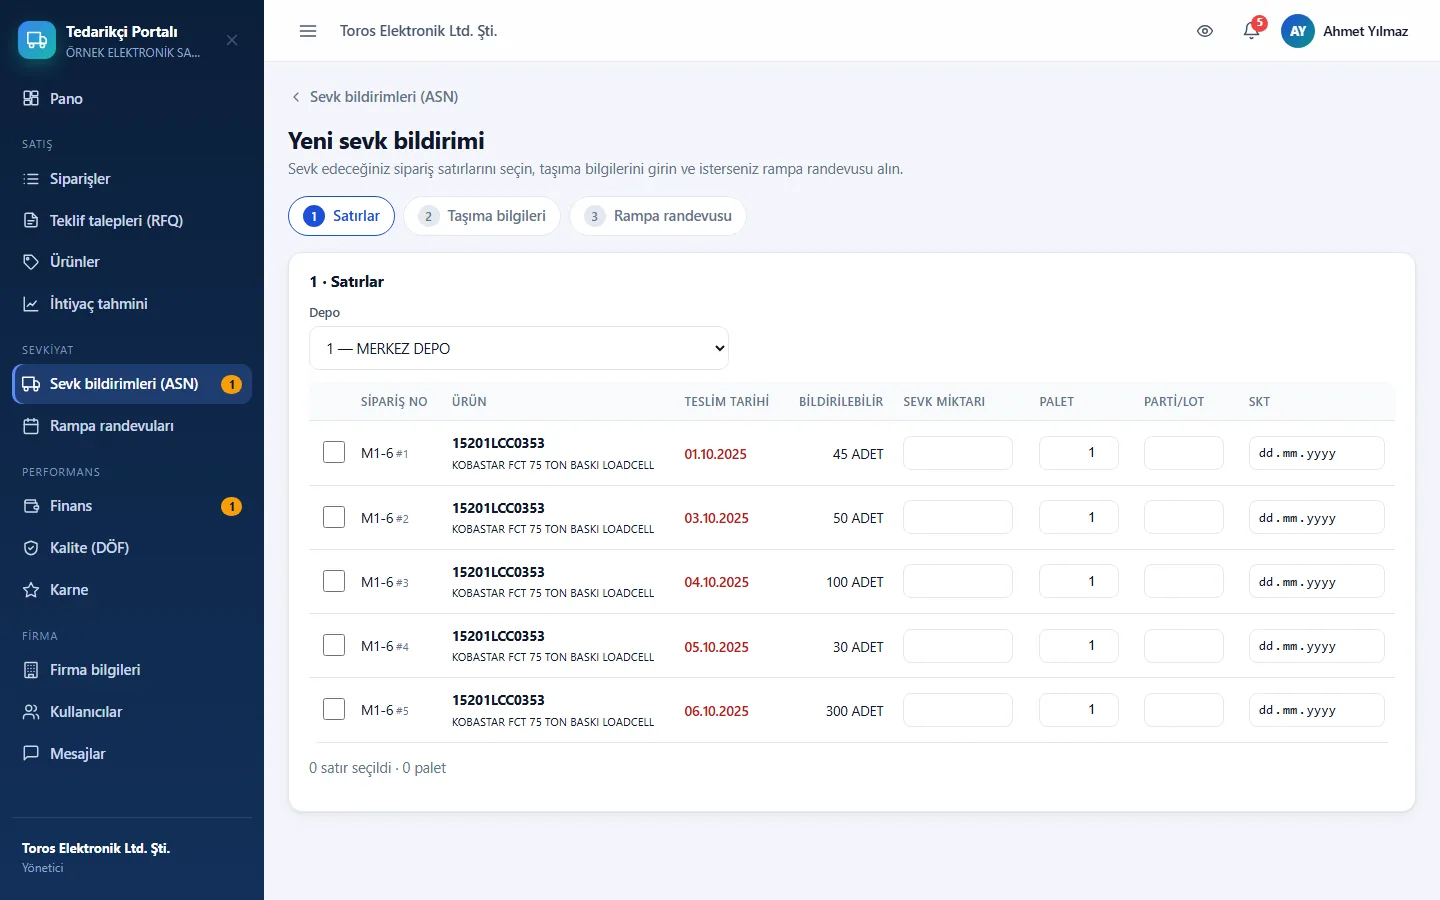The width and height of the screenshot is (1440, 900).
Task: Select the checkbox for order line M1-6 #1
Action: [x=334, y=452]
